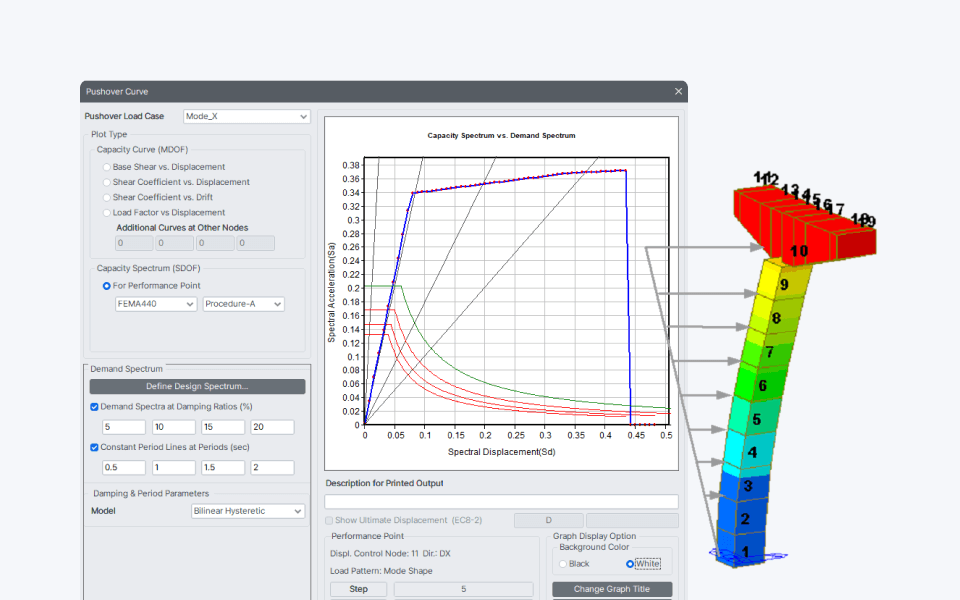Viewport: 960px width, 600px height.
Task: Click the damping ratio field showing 20
Action: click(272, 427)
